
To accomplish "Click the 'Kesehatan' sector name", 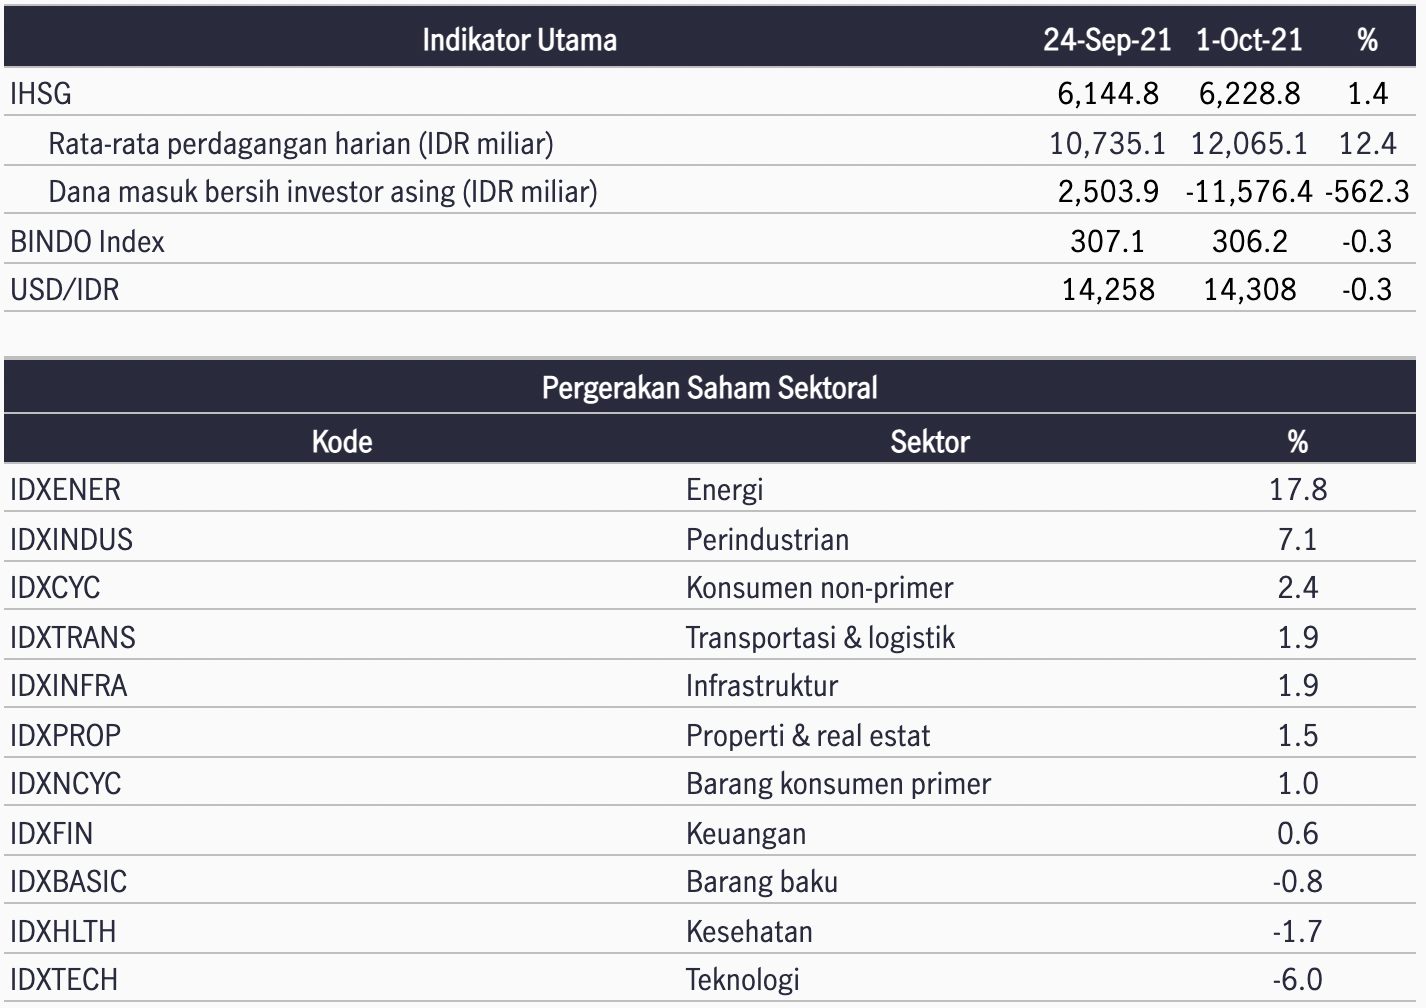I will pyautogui.click(x=749, y=932).
